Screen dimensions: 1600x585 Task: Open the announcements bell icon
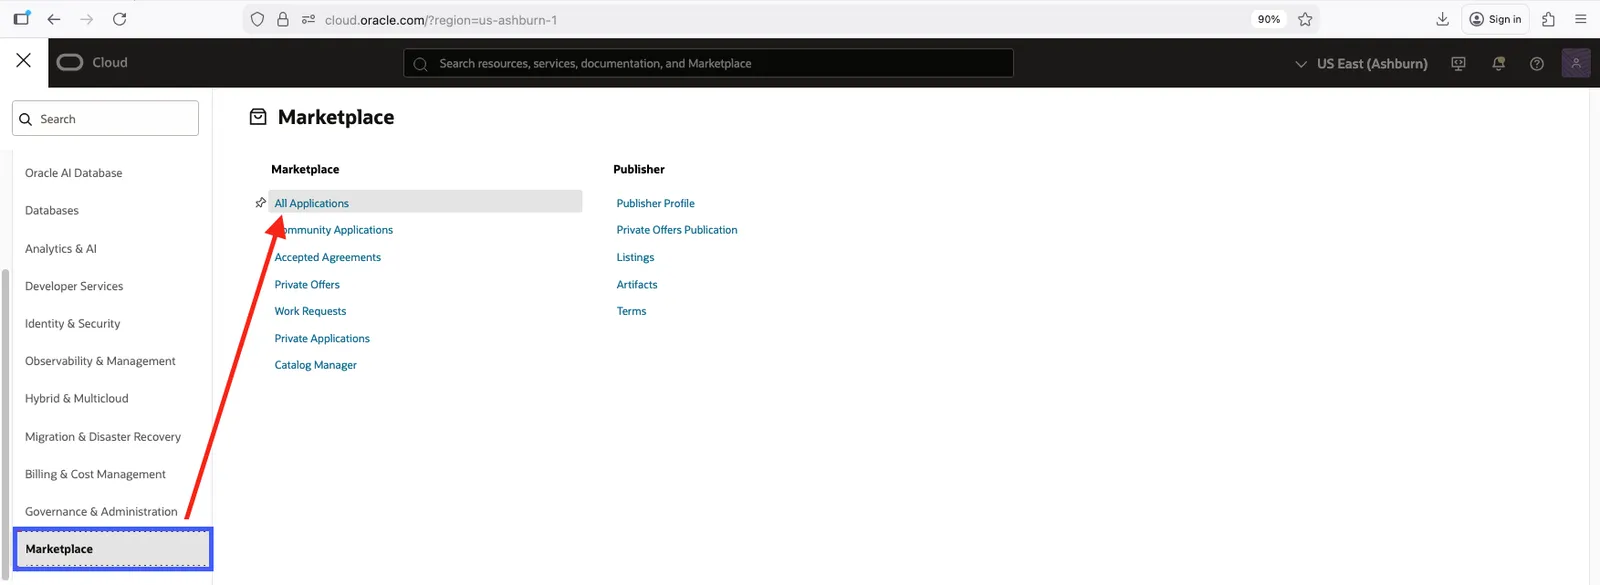(1498, 63)
